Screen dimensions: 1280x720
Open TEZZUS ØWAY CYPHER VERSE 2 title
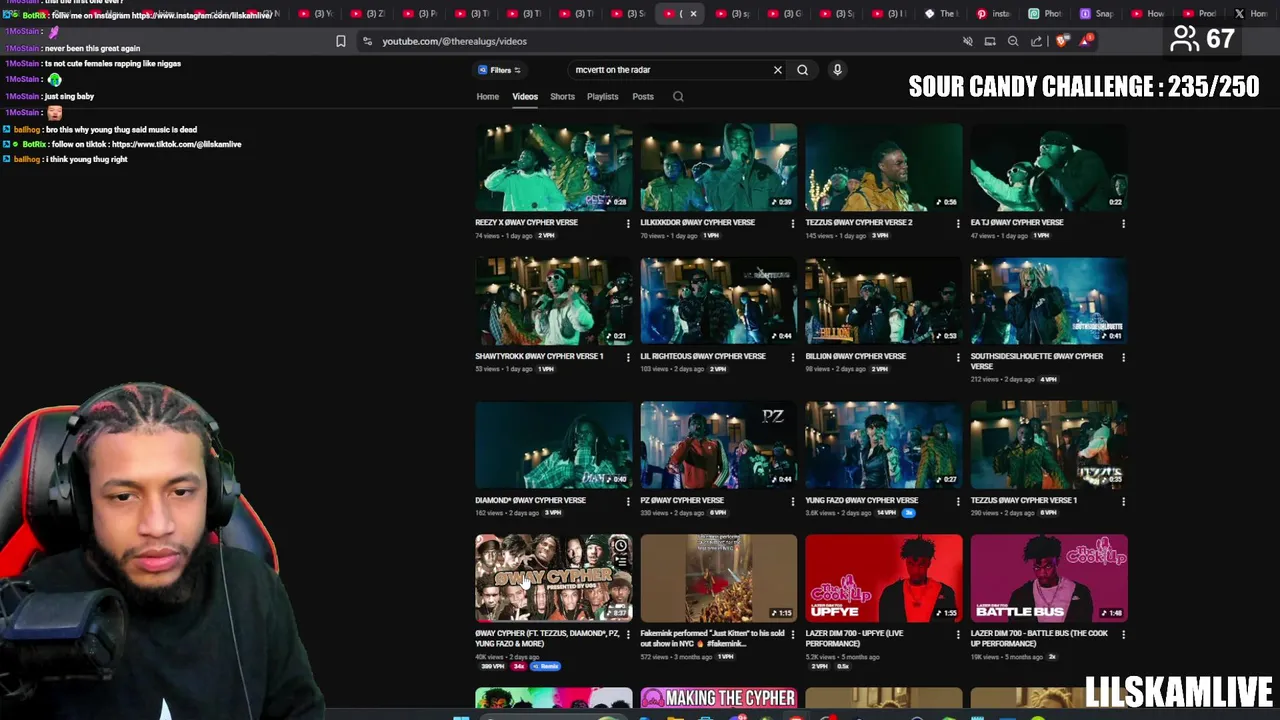(858, 223)
